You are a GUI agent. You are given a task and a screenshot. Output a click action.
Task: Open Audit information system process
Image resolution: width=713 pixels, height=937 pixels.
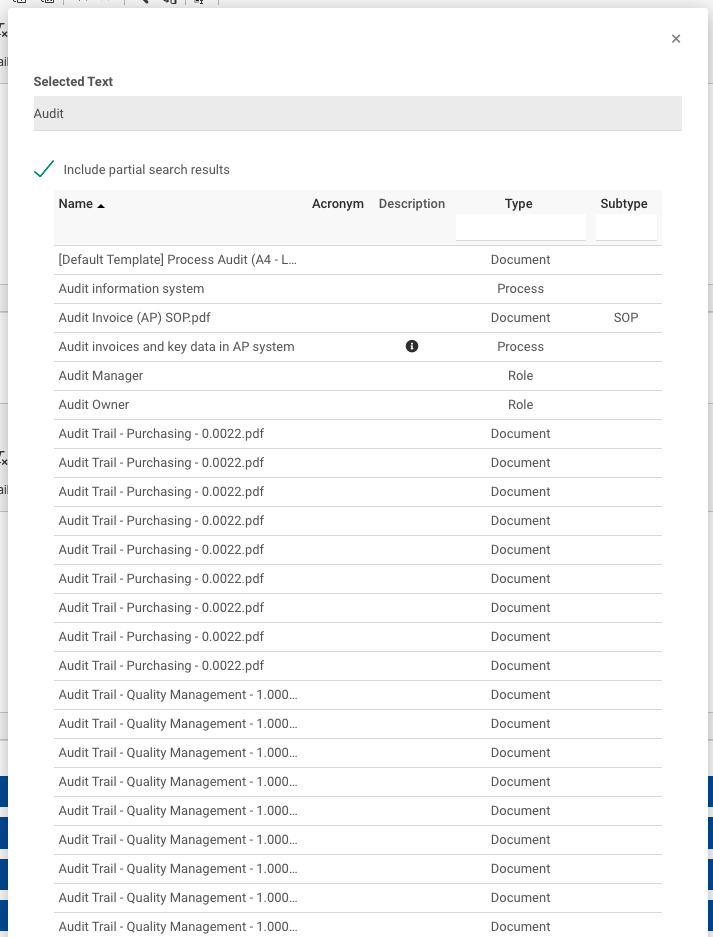[x=131, y=289]
